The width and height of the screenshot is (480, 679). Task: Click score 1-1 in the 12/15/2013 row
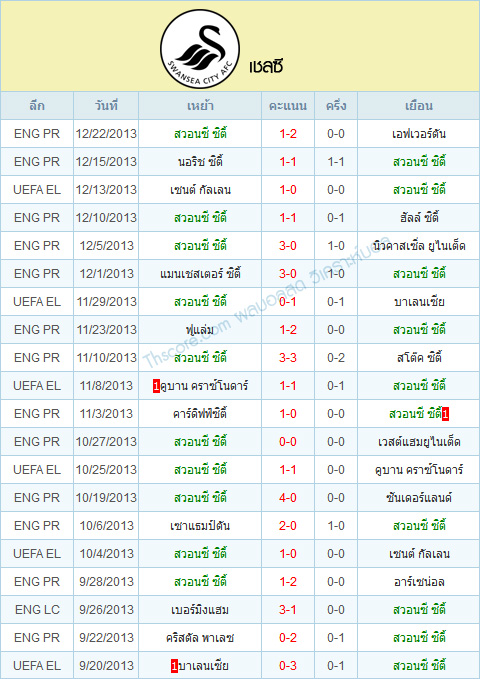(288, 162)
